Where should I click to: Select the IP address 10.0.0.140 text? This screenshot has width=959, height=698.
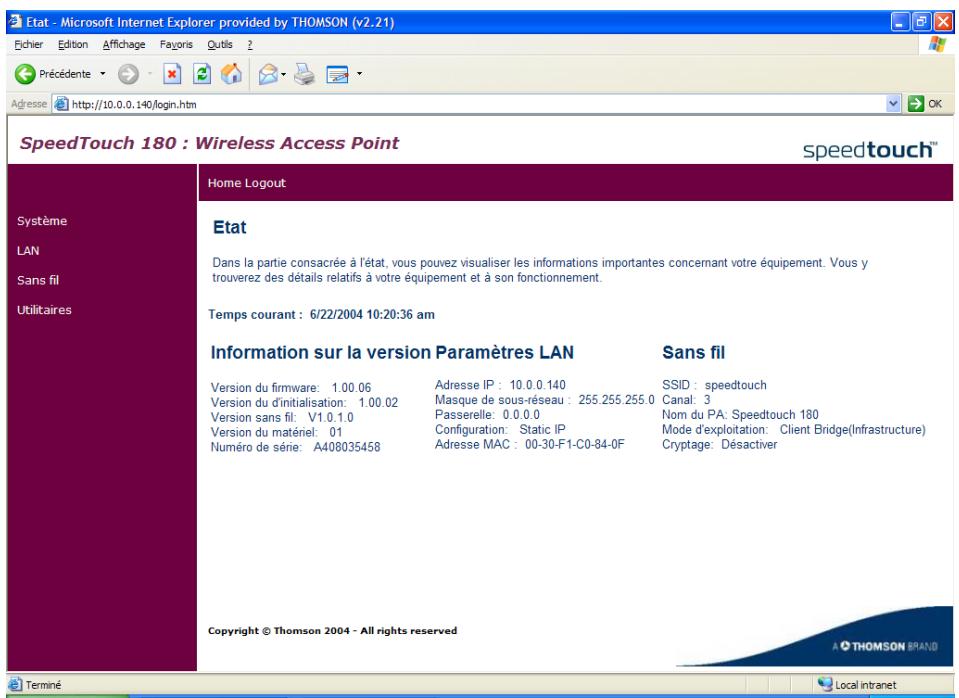click(x=538, y=385)
